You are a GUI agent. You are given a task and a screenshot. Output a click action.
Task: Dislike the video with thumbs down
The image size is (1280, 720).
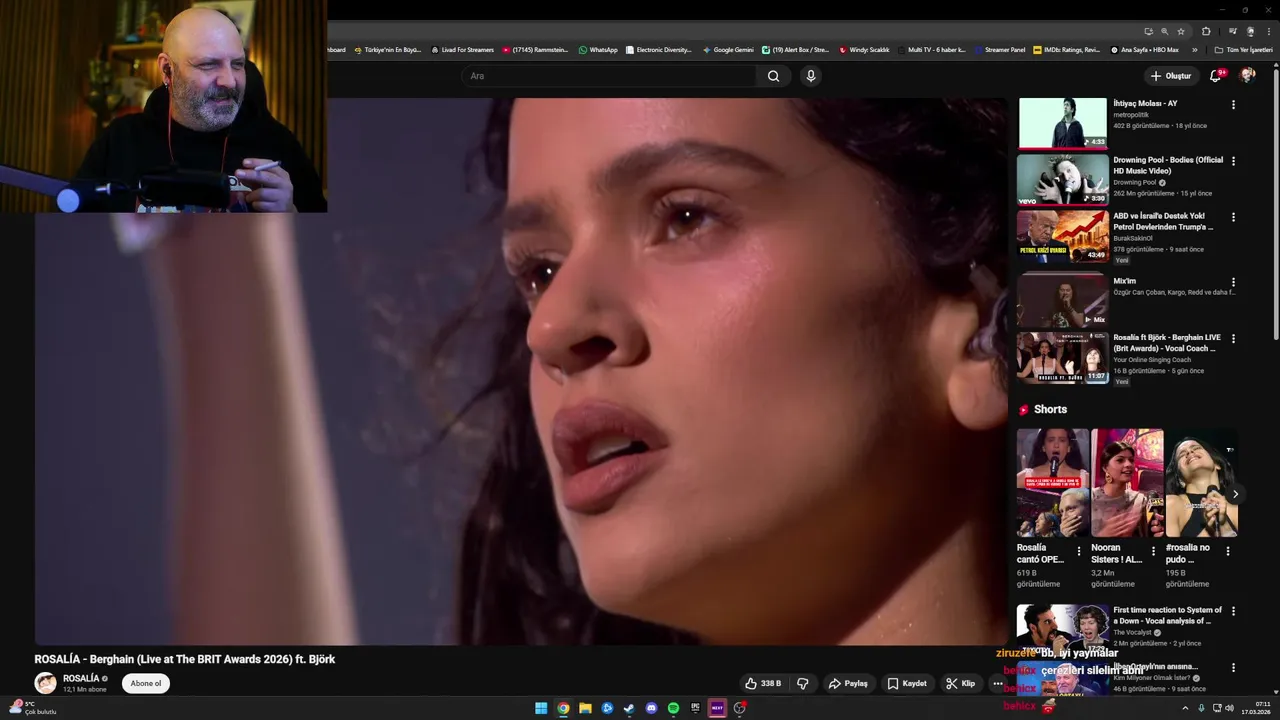pos(802,684)
